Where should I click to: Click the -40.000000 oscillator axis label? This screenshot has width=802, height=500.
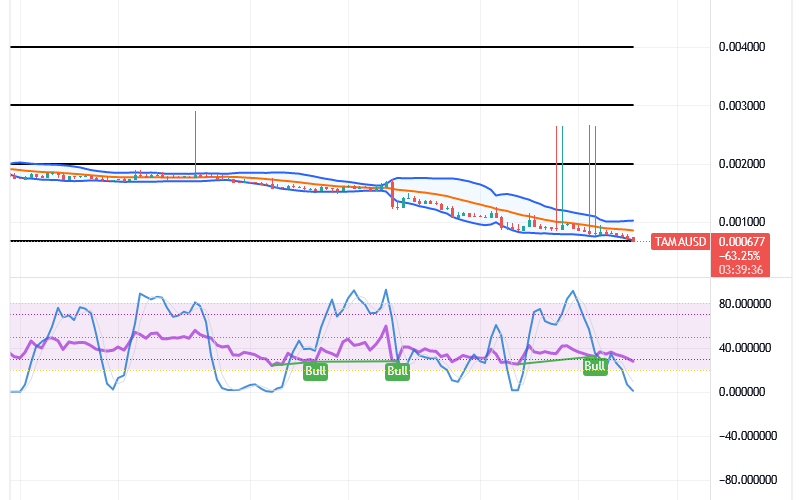[x=748, y=436]
